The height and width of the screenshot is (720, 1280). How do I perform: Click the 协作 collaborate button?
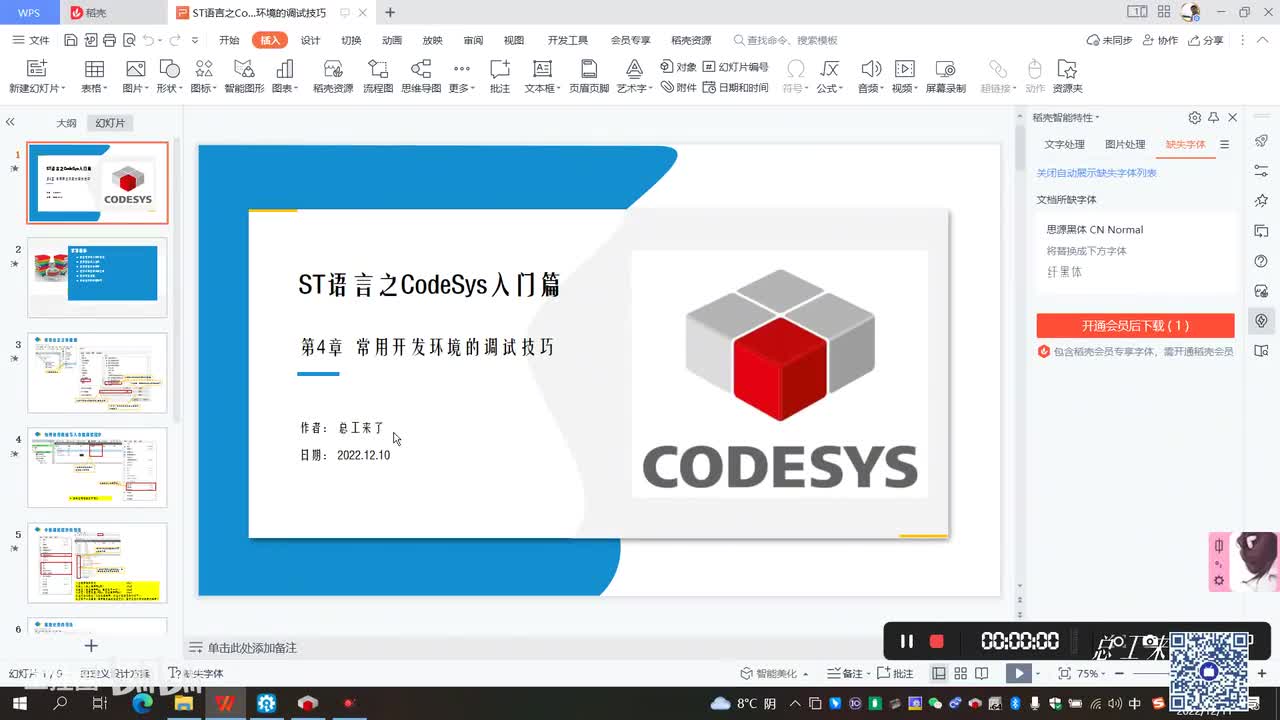[1160, 40]
